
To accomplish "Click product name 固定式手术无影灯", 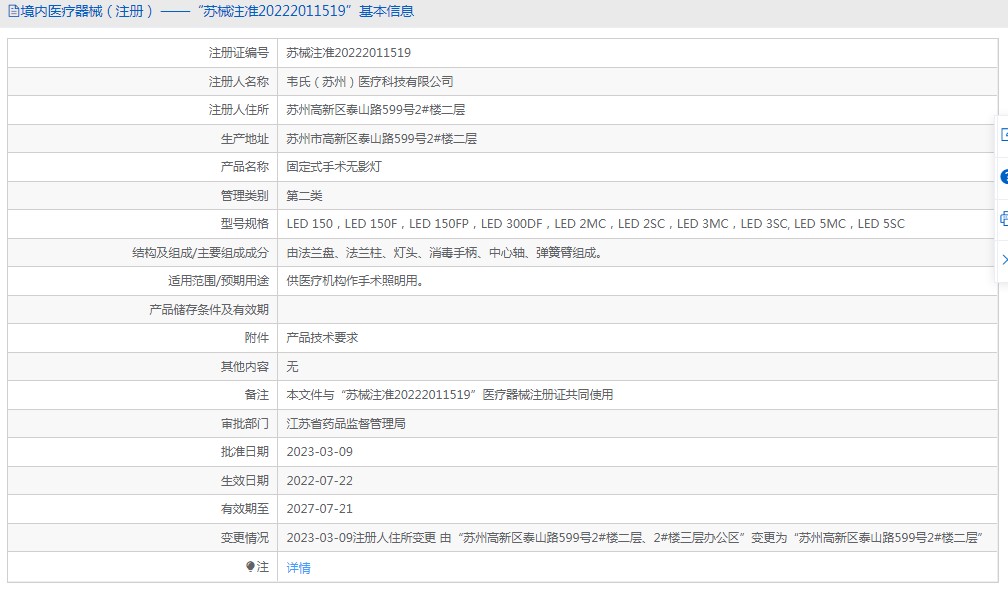I will [x=334, y=167].
